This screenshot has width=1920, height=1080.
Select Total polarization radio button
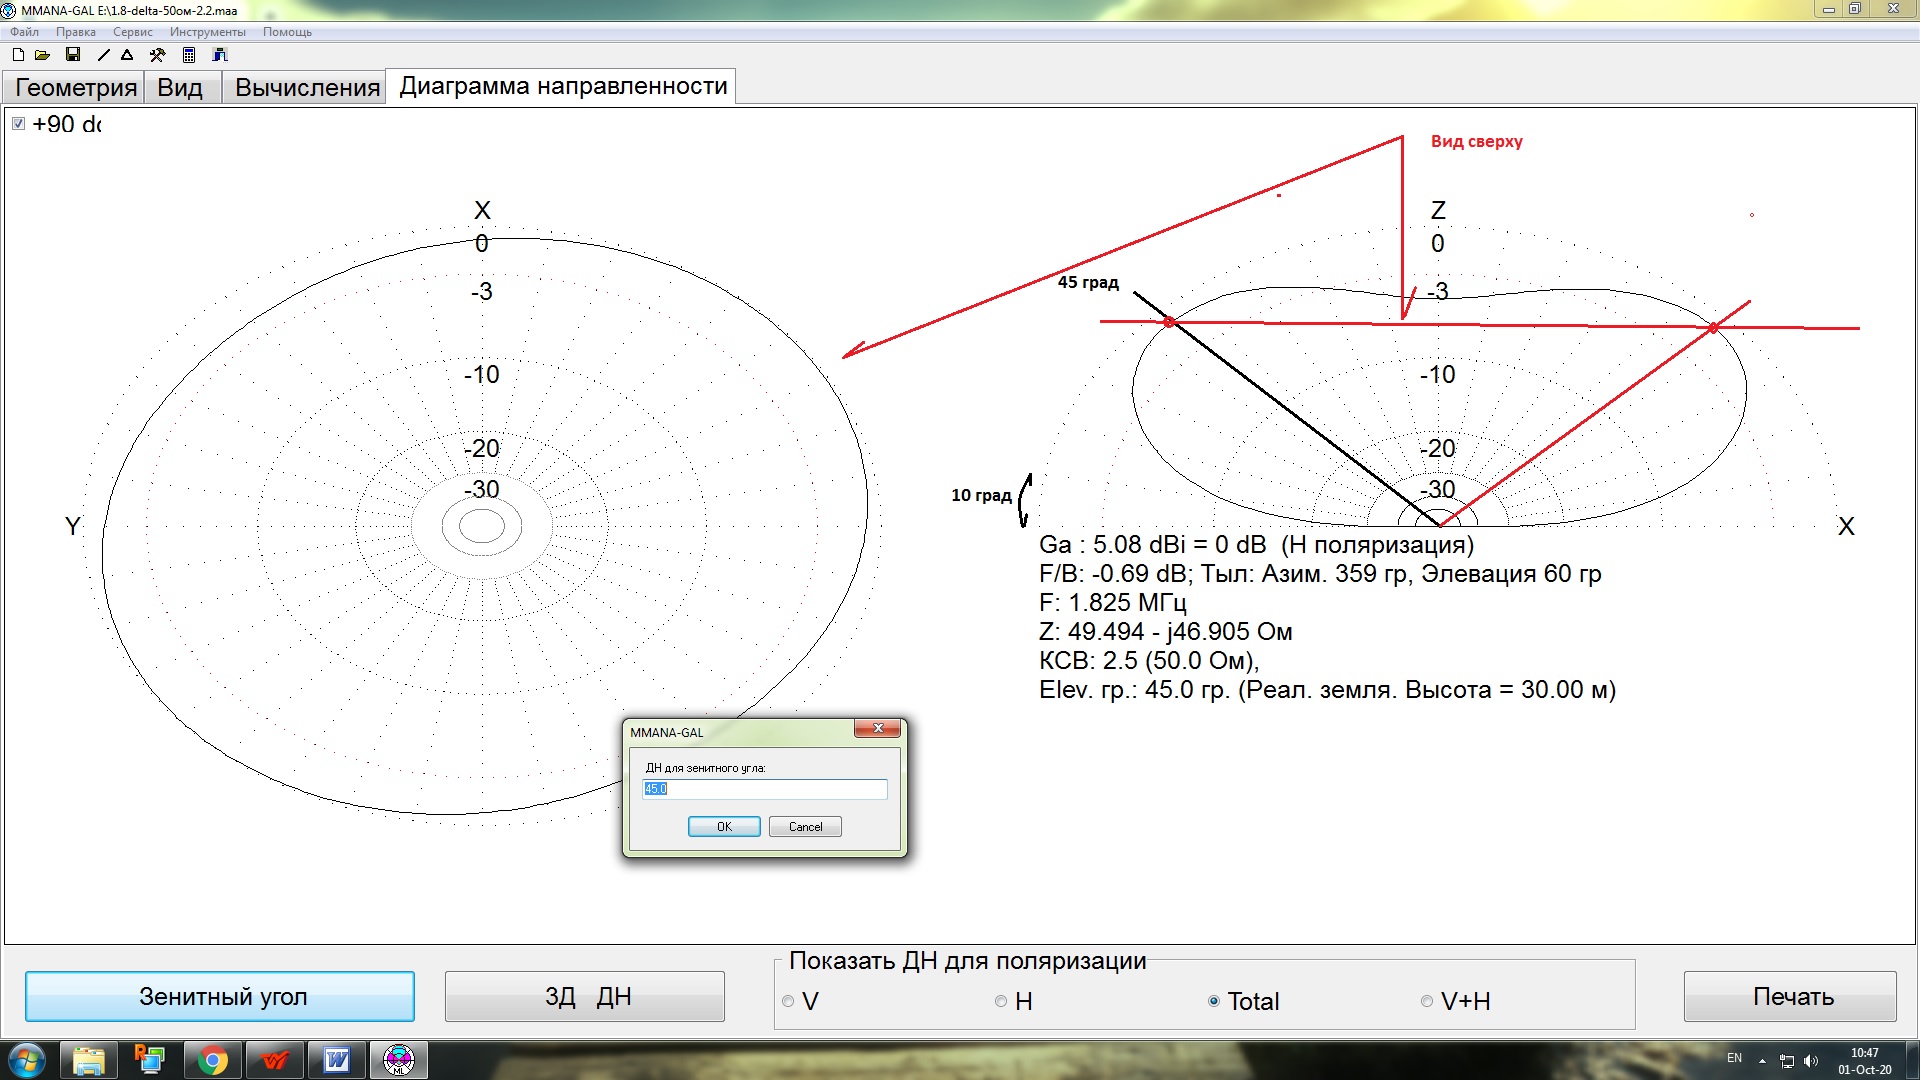tap(1214, 1001)
